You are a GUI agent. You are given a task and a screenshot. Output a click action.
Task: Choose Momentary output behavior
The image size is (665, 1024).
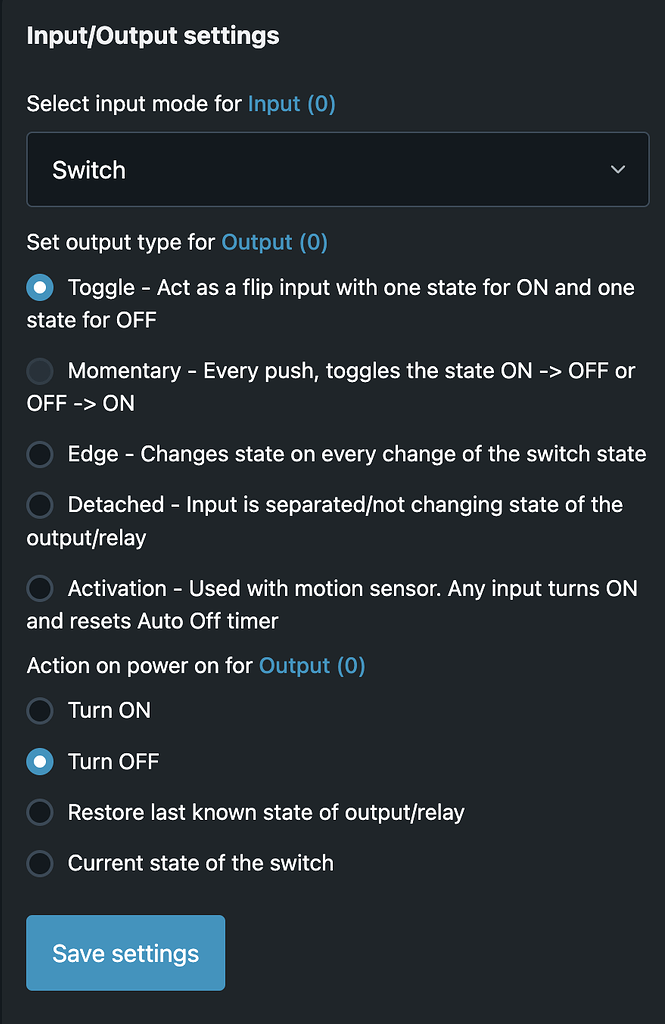[x=39, y=370]
